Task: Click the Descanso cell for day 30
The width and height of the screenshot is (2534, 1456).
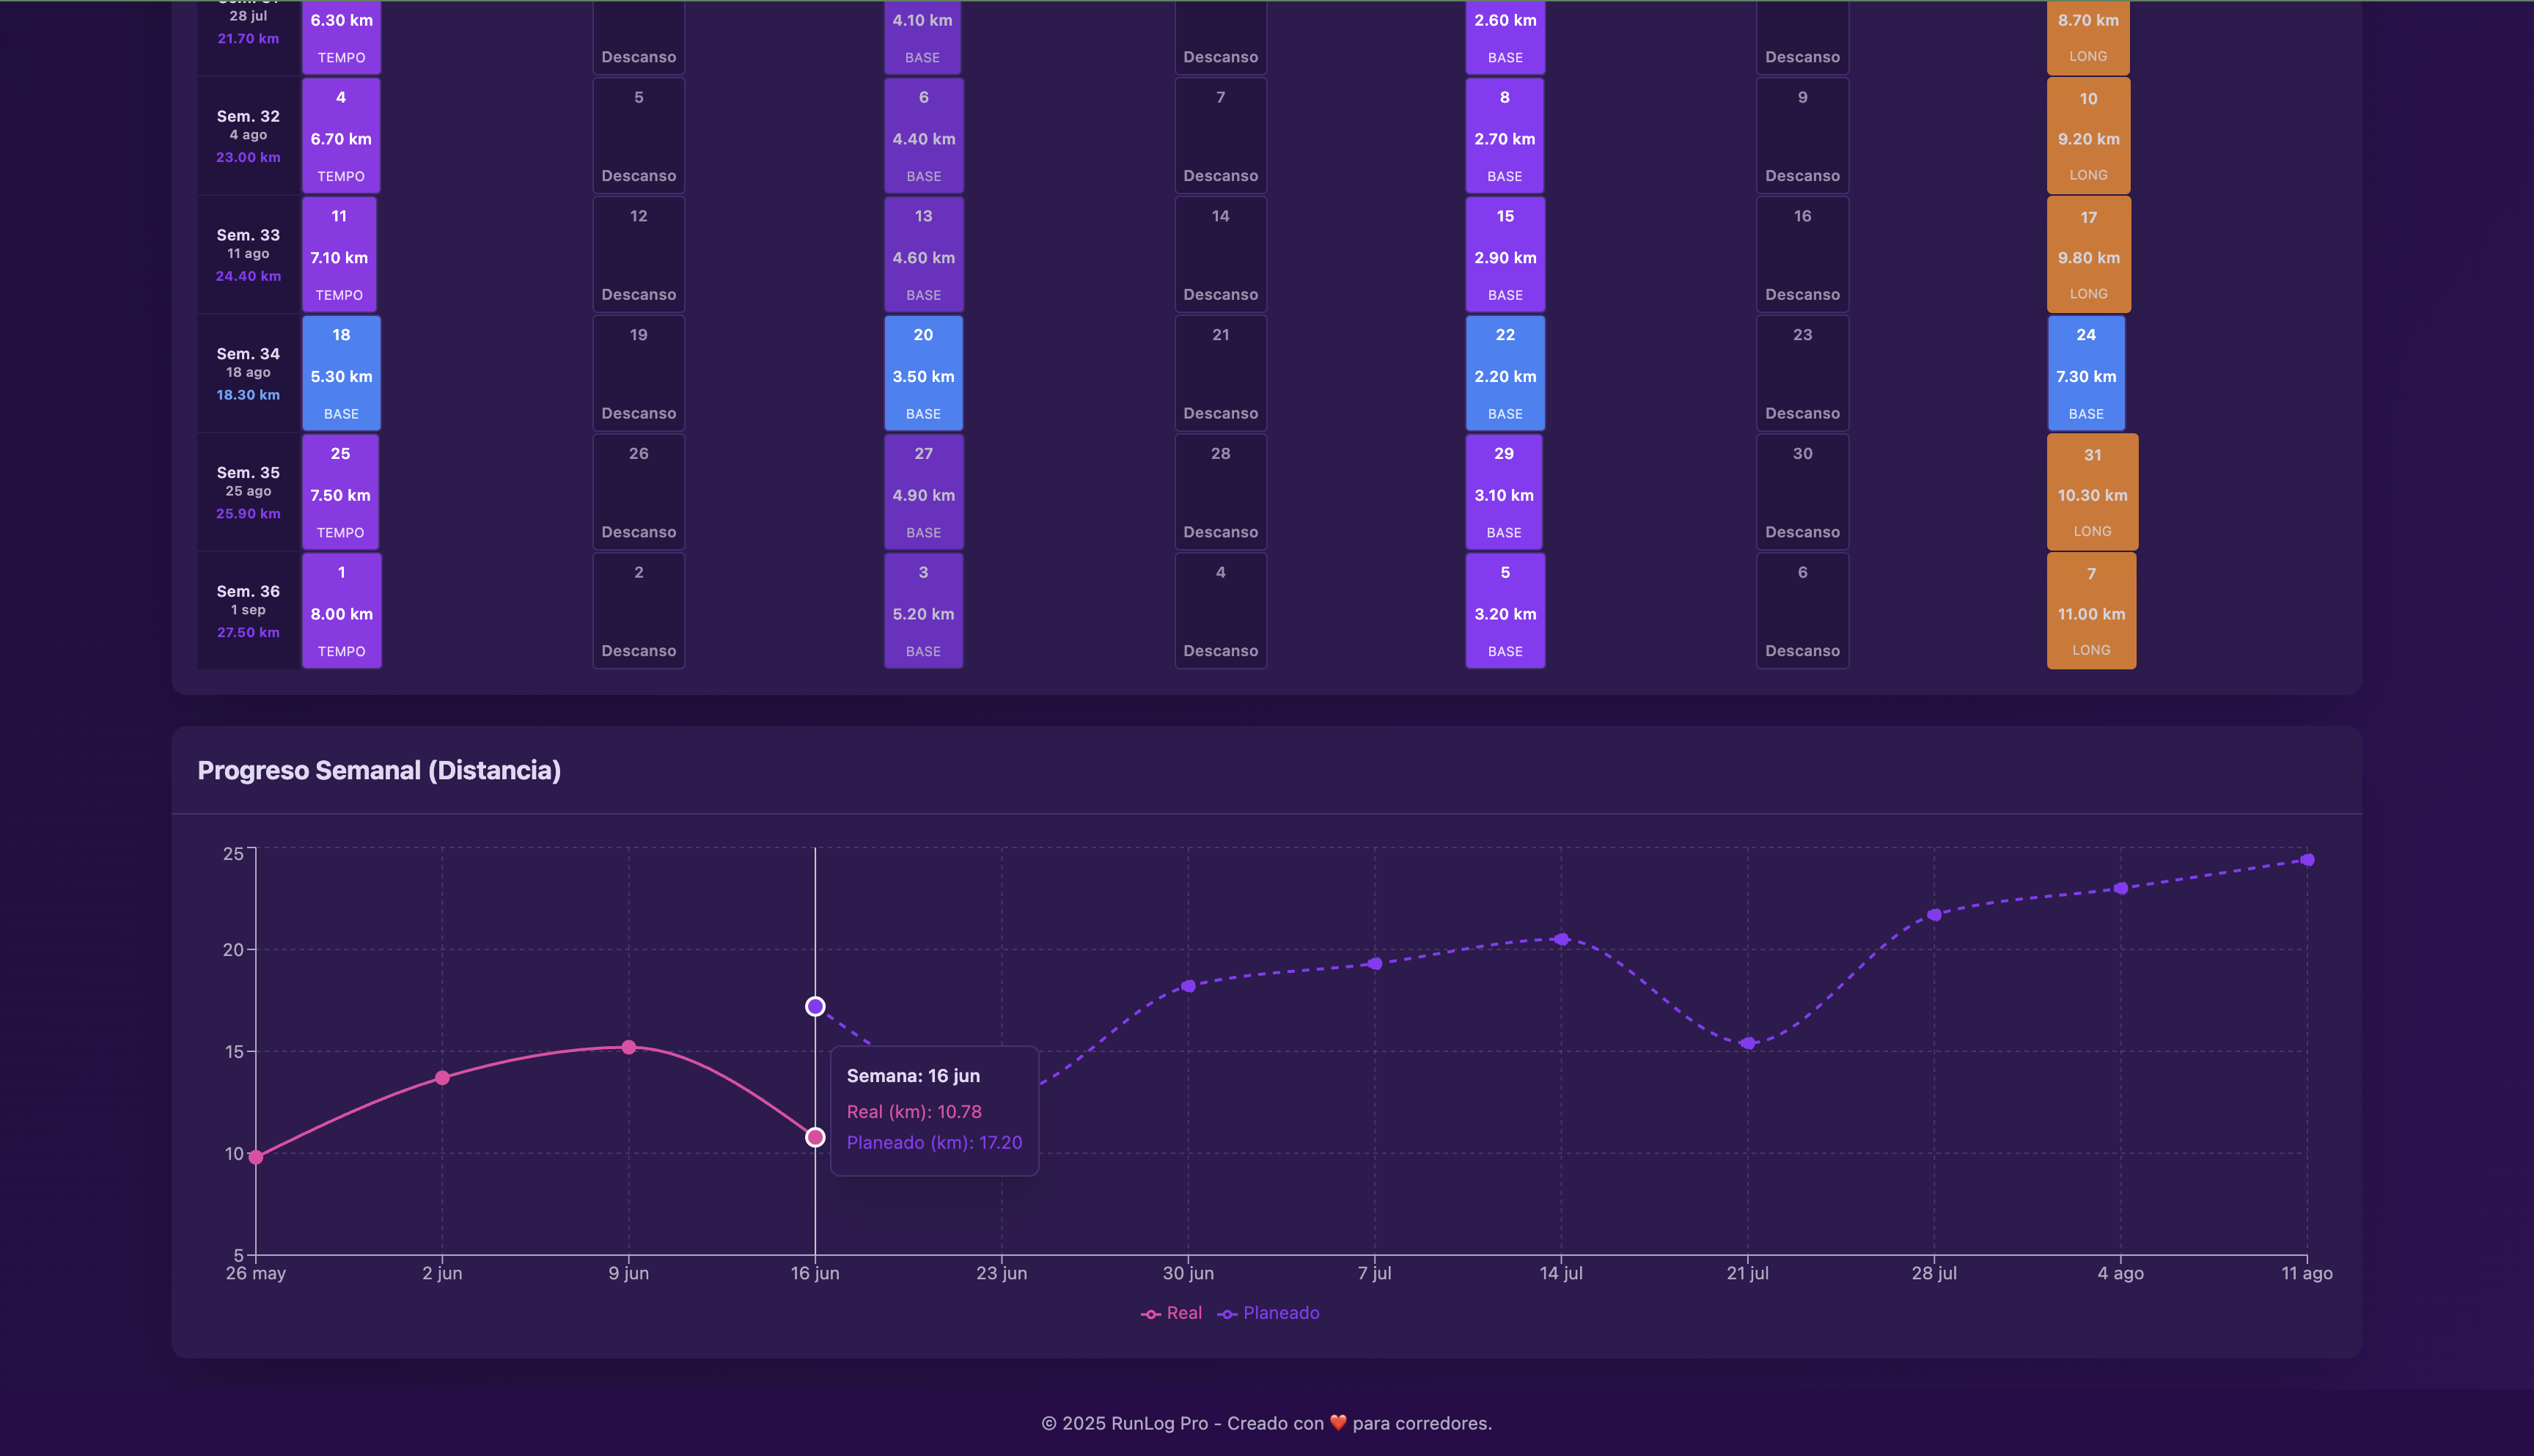Action: pos(1802,492)
